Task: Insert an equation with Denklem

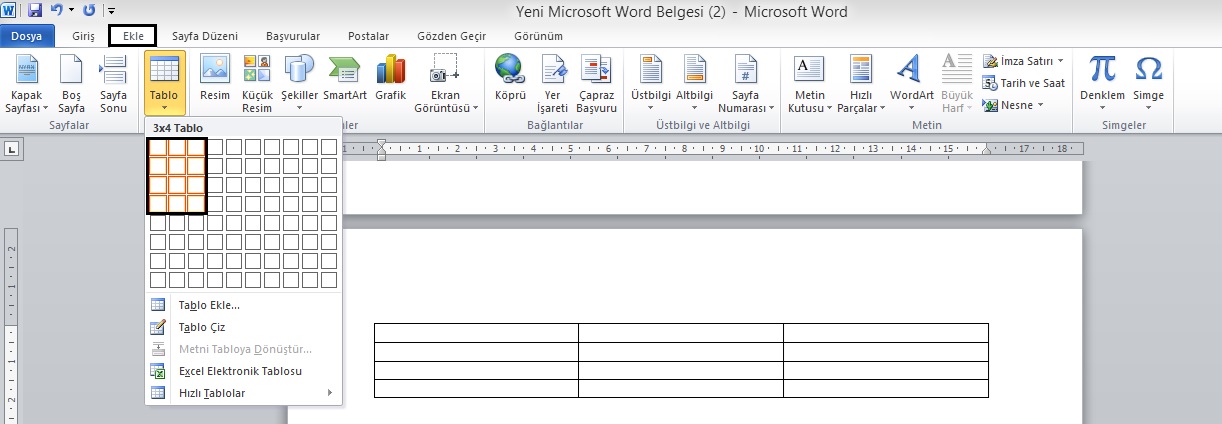Action: coord(1102,84)
